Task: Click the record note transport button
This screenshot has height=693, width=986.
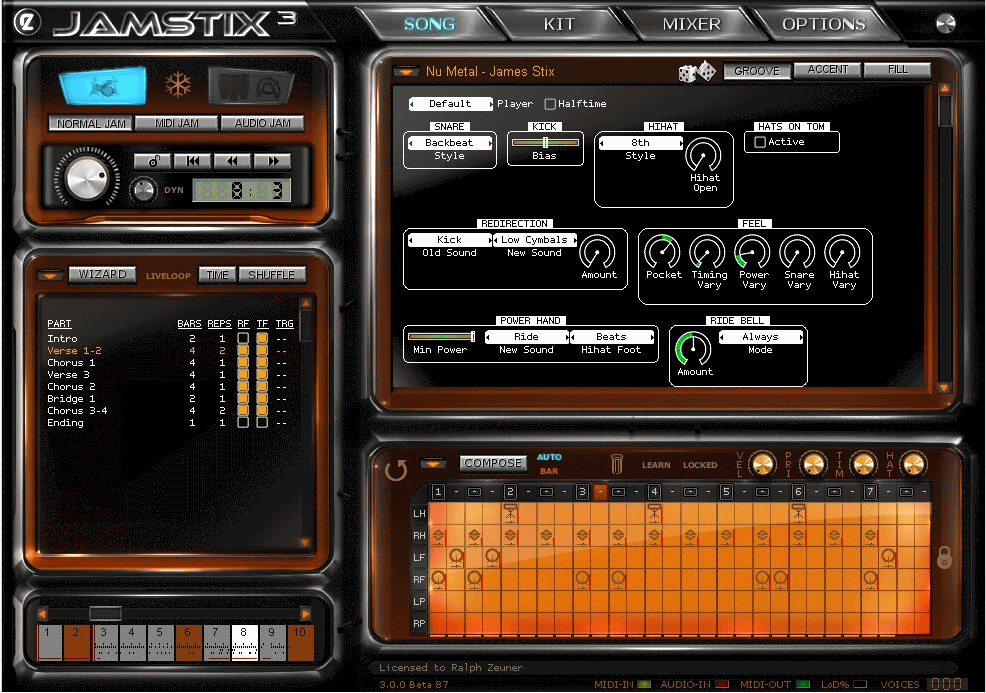Action: click(x=153, y=161)
